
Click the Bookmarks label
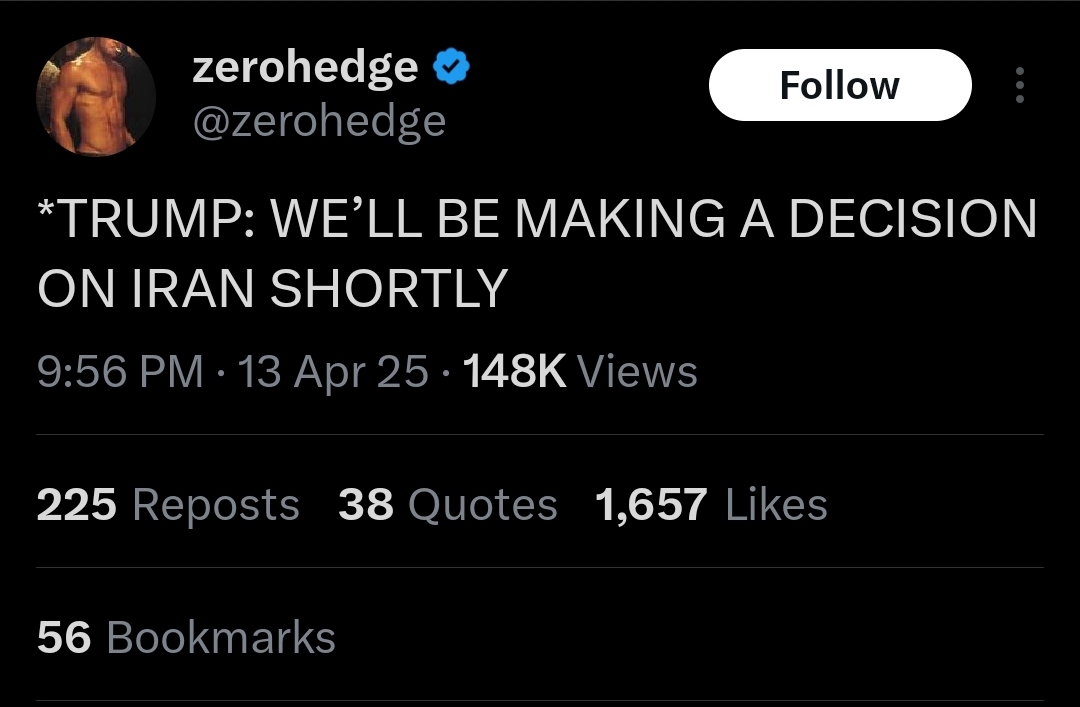click(220, 638)
